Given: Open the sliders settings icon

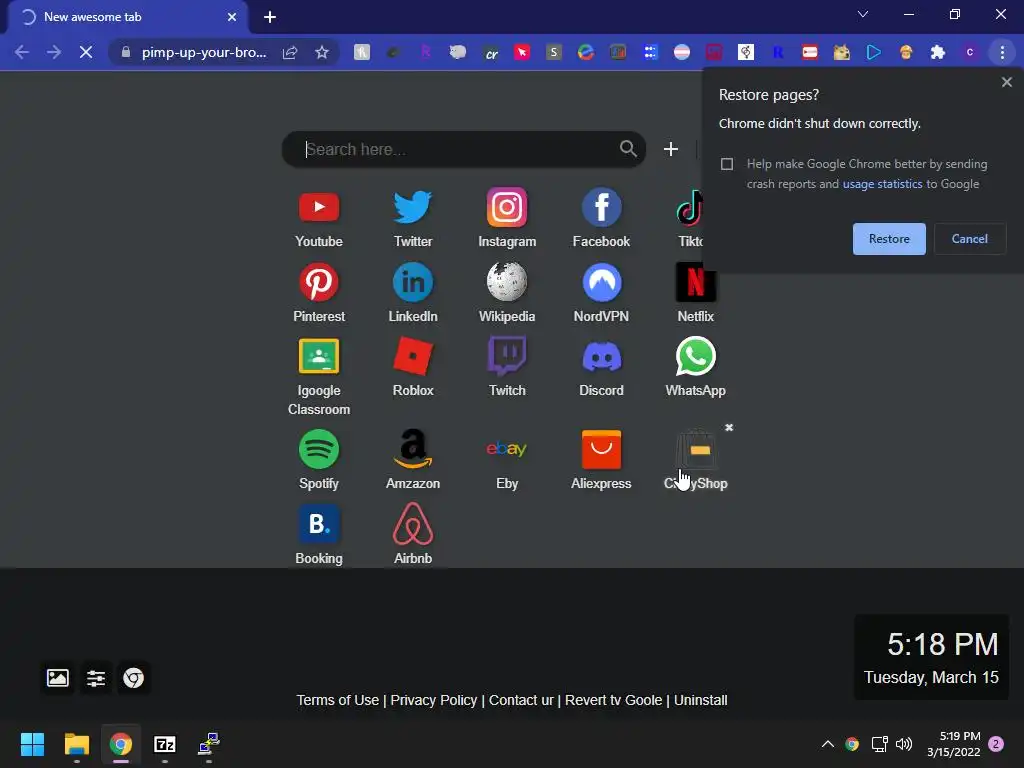Looking at the screenshot, I should click(x=95, y=678).
